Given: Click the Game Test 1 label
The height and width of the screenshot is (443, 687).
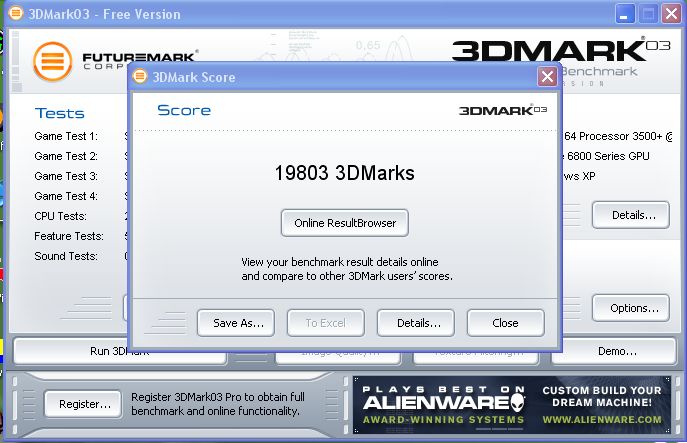Looking at the screenshot, I should [x=66, y=136].
